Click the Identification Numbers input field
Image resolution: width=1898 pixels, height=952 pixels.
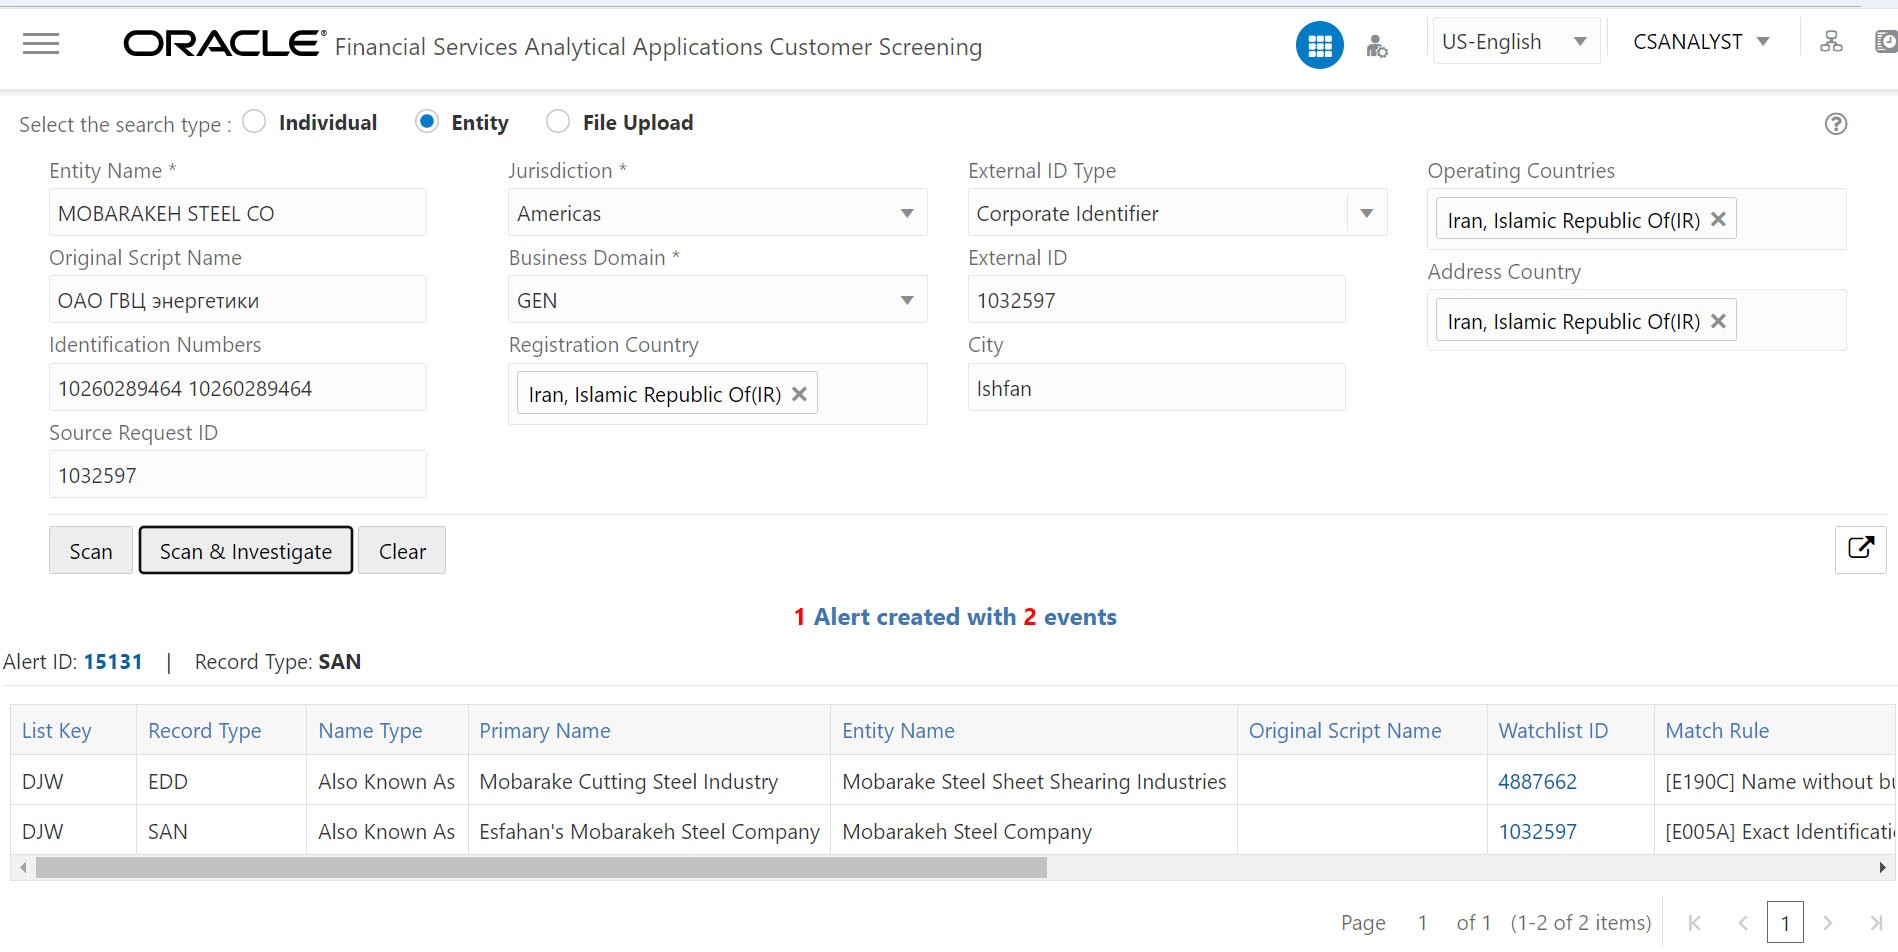pyautogui.click(x=238, y=388)
